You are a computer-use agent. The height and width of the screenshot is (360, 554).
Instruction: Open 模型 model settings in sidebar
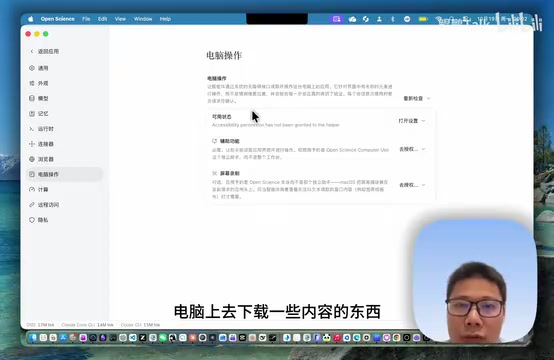39,99
